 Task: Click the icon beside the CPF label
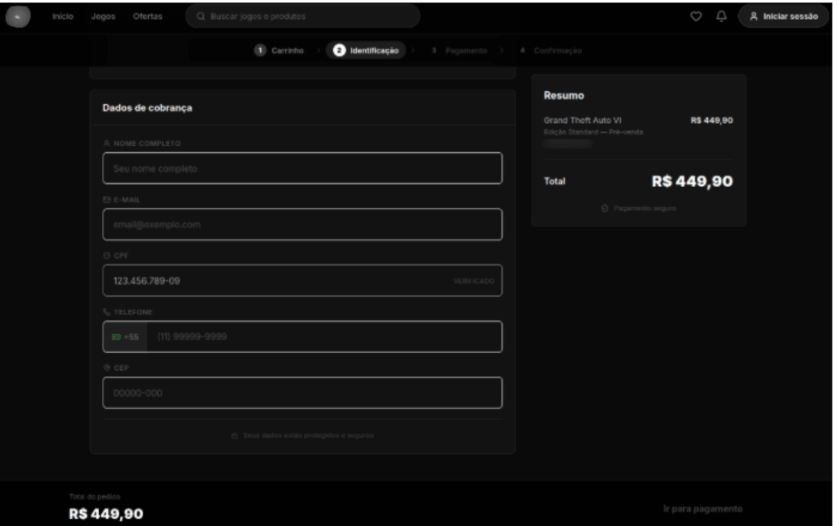click(x=107, y=256)
